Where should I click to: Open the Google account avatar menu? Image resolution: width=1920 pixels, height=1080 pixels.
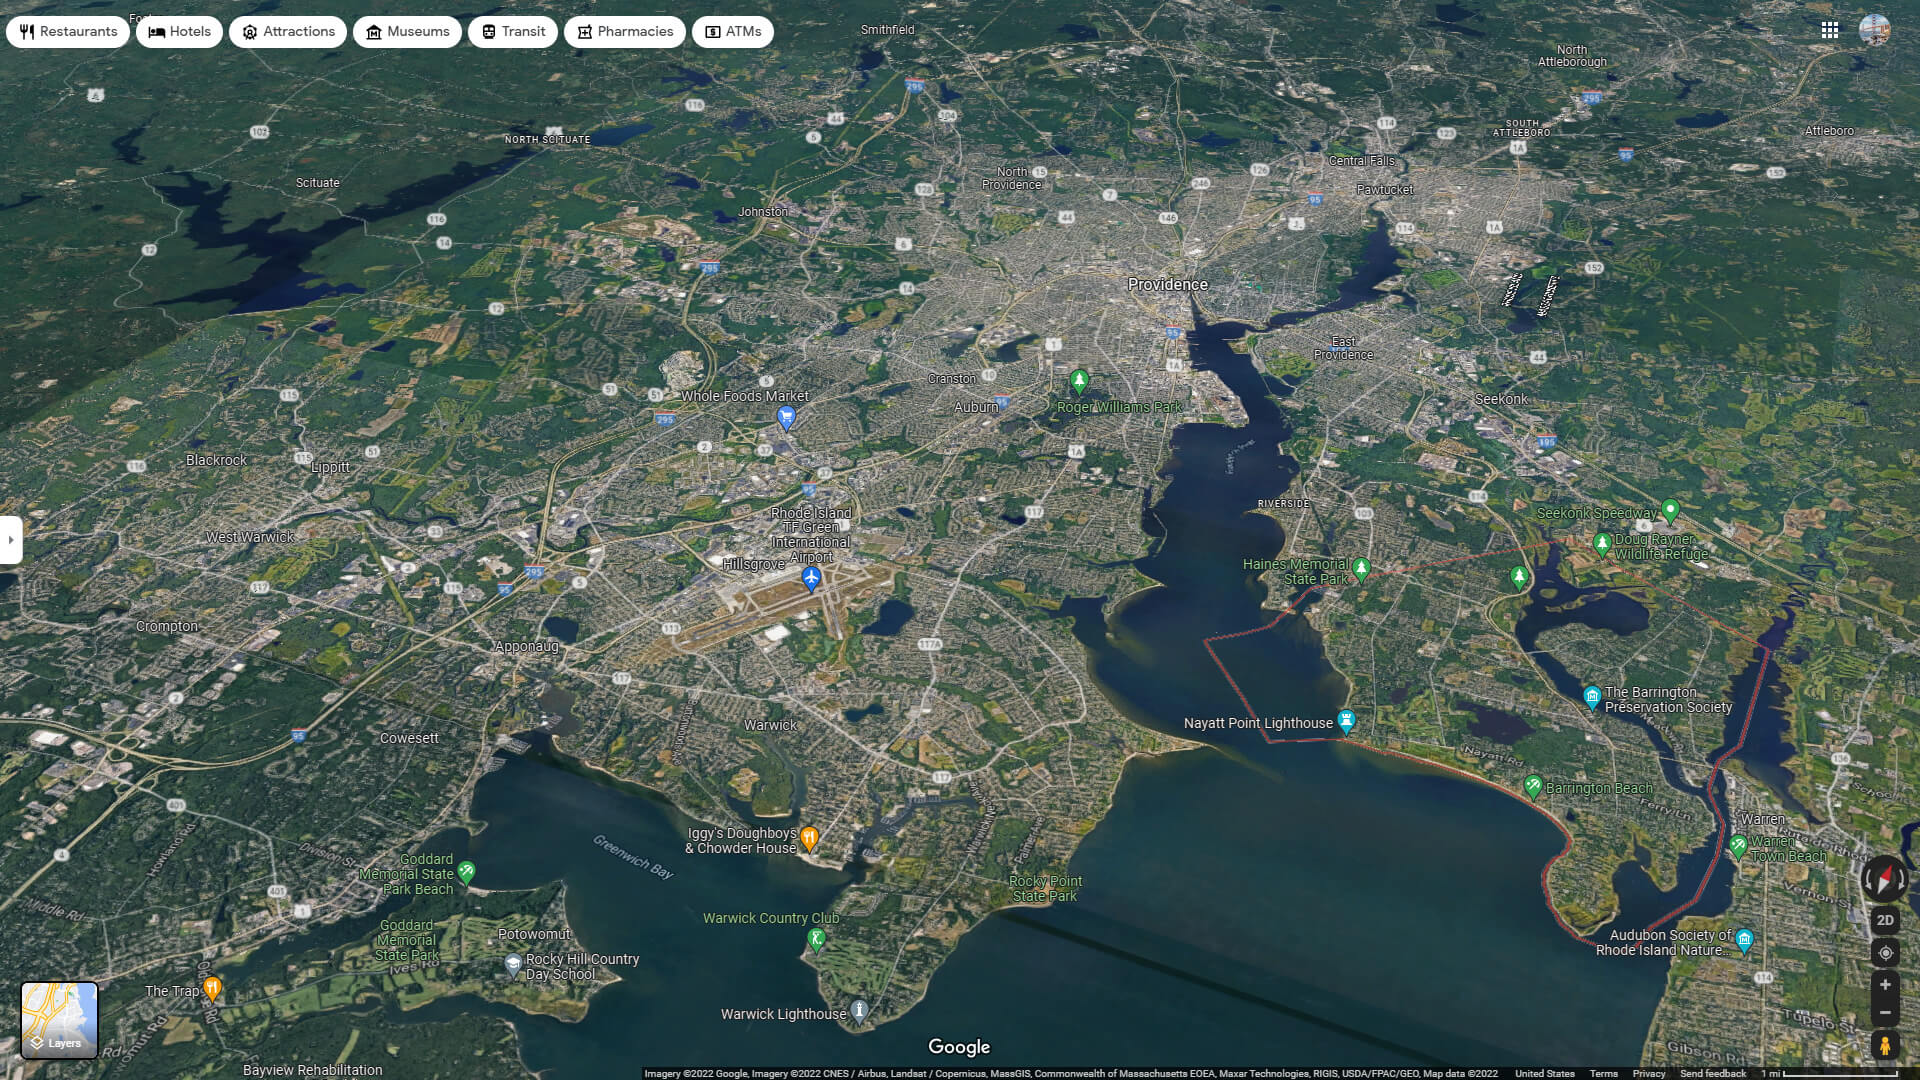point(1874,31)
